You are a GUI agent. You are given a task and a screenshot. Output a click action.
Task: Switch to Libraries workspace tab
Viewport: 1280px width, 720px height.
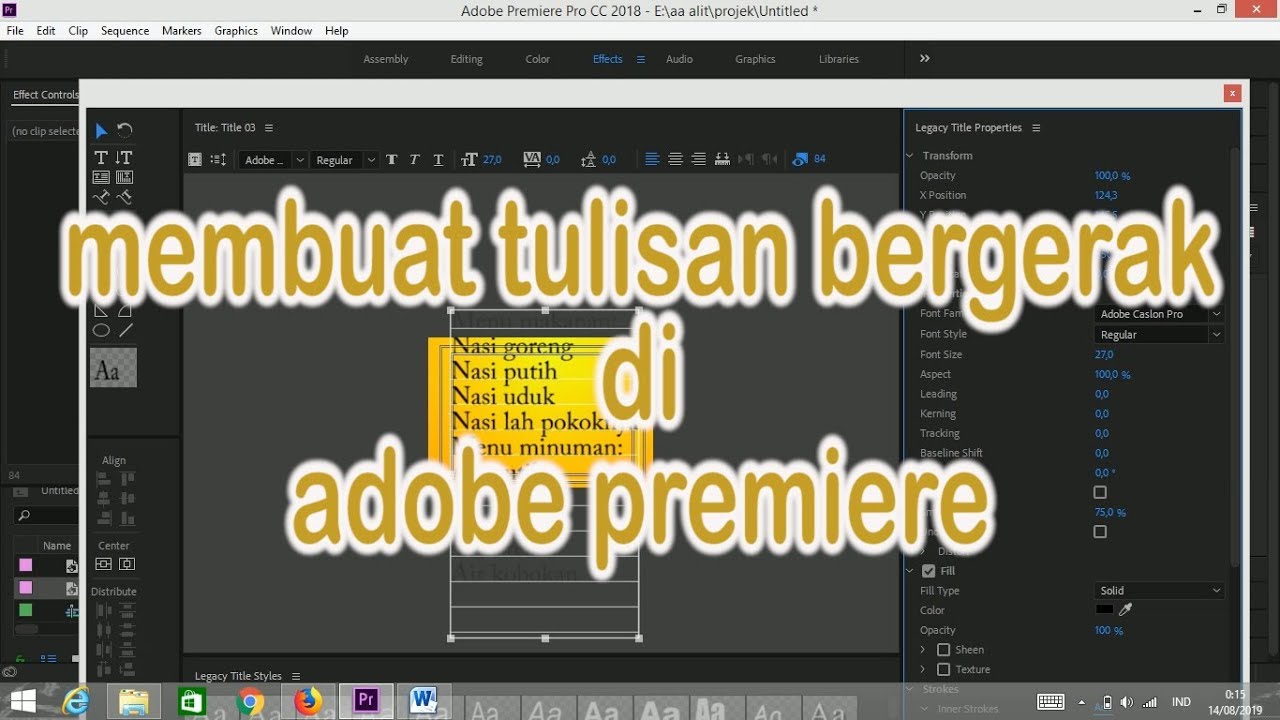839,59
